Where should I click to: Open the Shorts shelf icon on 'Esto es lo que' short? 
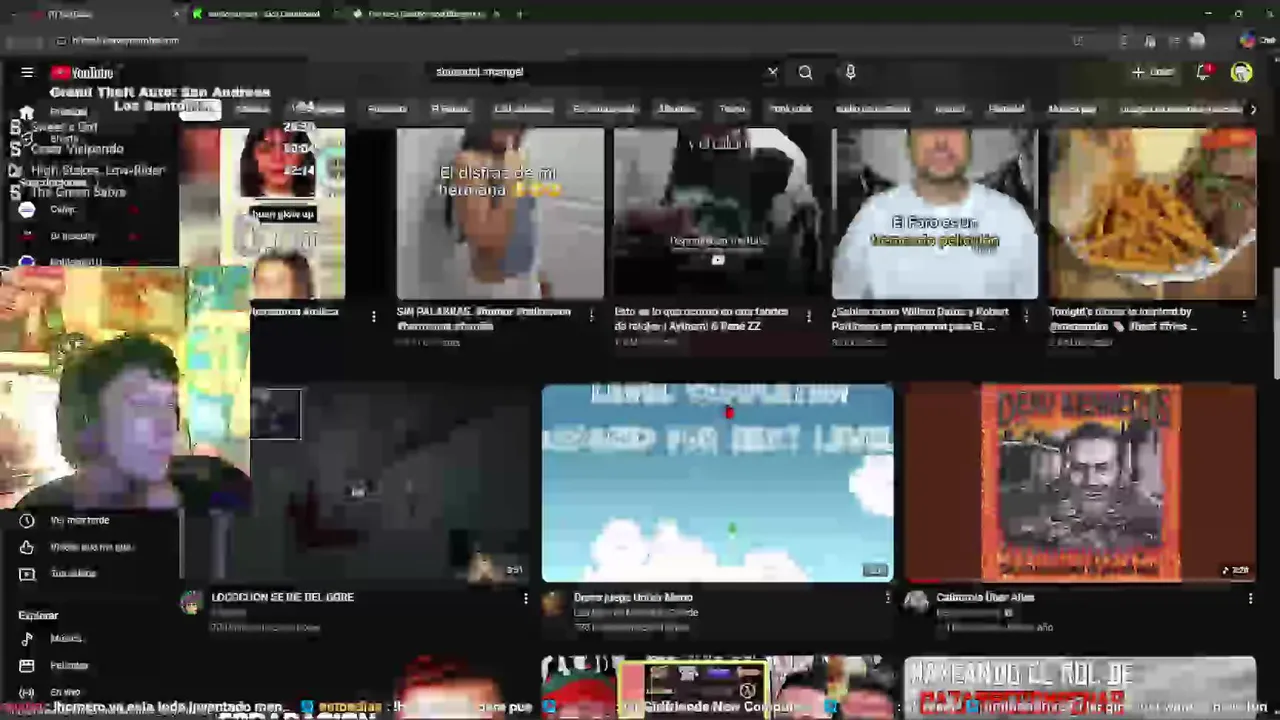point(717,260)
